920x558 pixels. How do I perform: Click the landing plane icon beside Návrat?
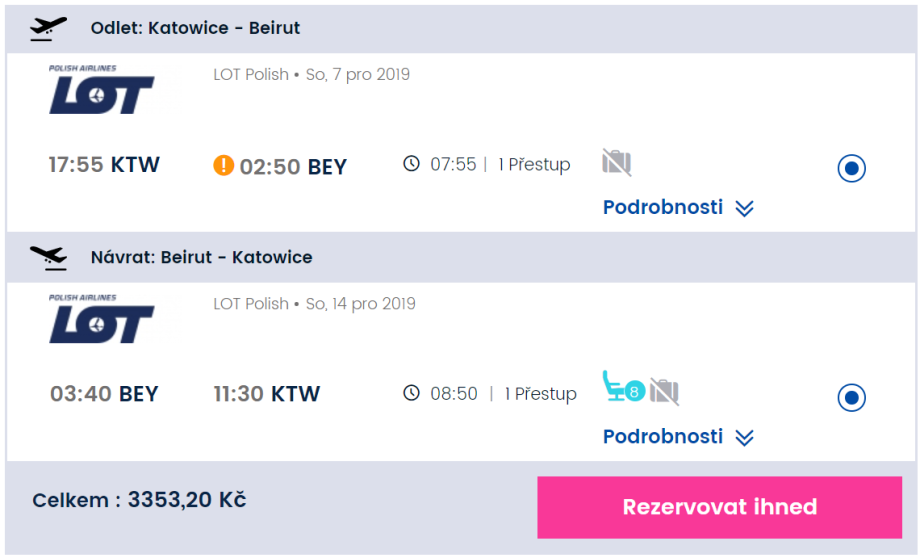[48, 257]
